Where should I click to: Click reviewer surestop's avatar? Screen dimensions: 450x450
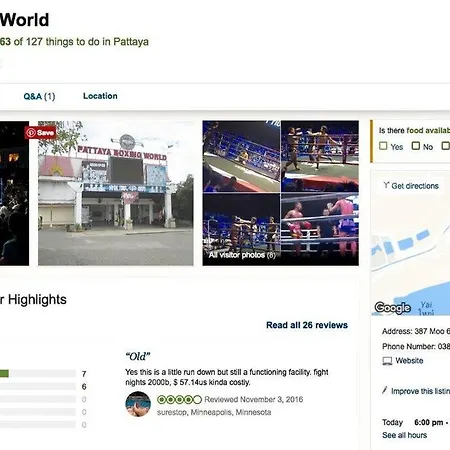pos(138,404)
